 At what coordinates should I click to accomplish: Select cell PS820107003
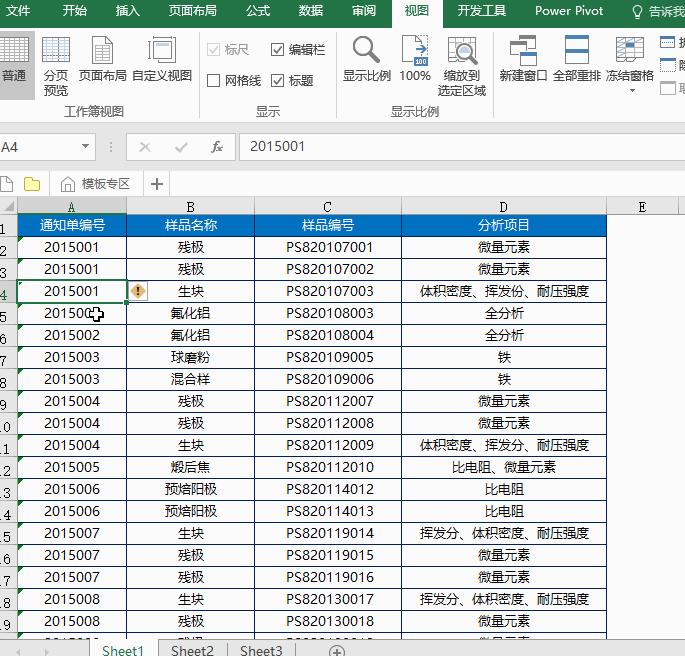click(x=328, y=291)
